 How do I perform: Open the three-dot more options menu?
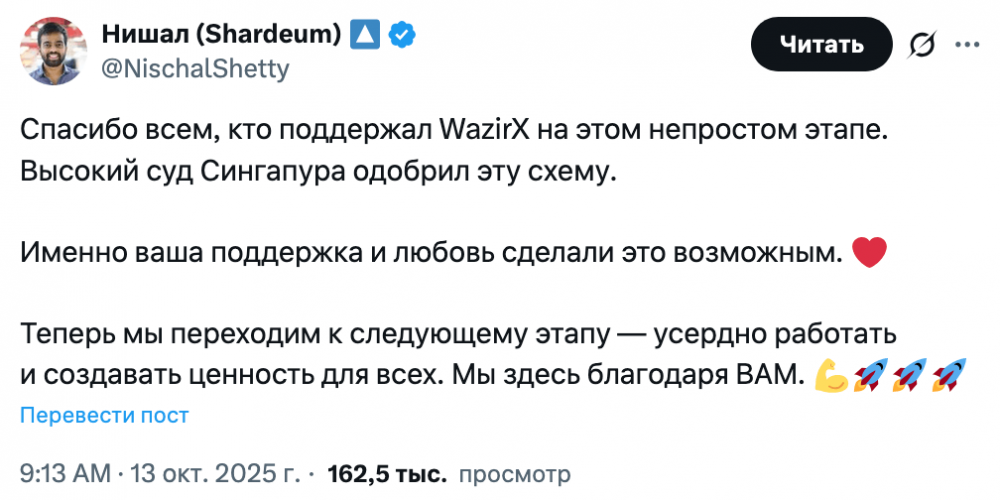(968, 45)
